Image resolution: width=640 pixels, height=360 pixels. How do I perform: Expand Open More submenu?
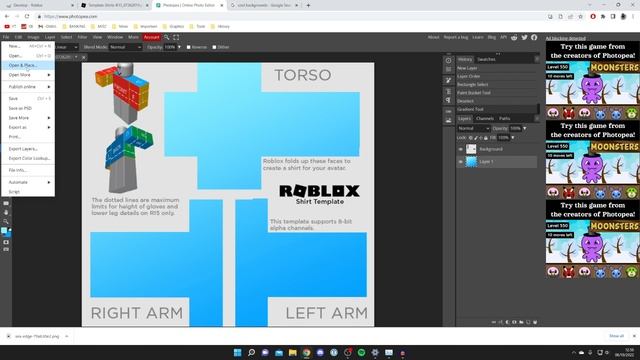point(28,75)
